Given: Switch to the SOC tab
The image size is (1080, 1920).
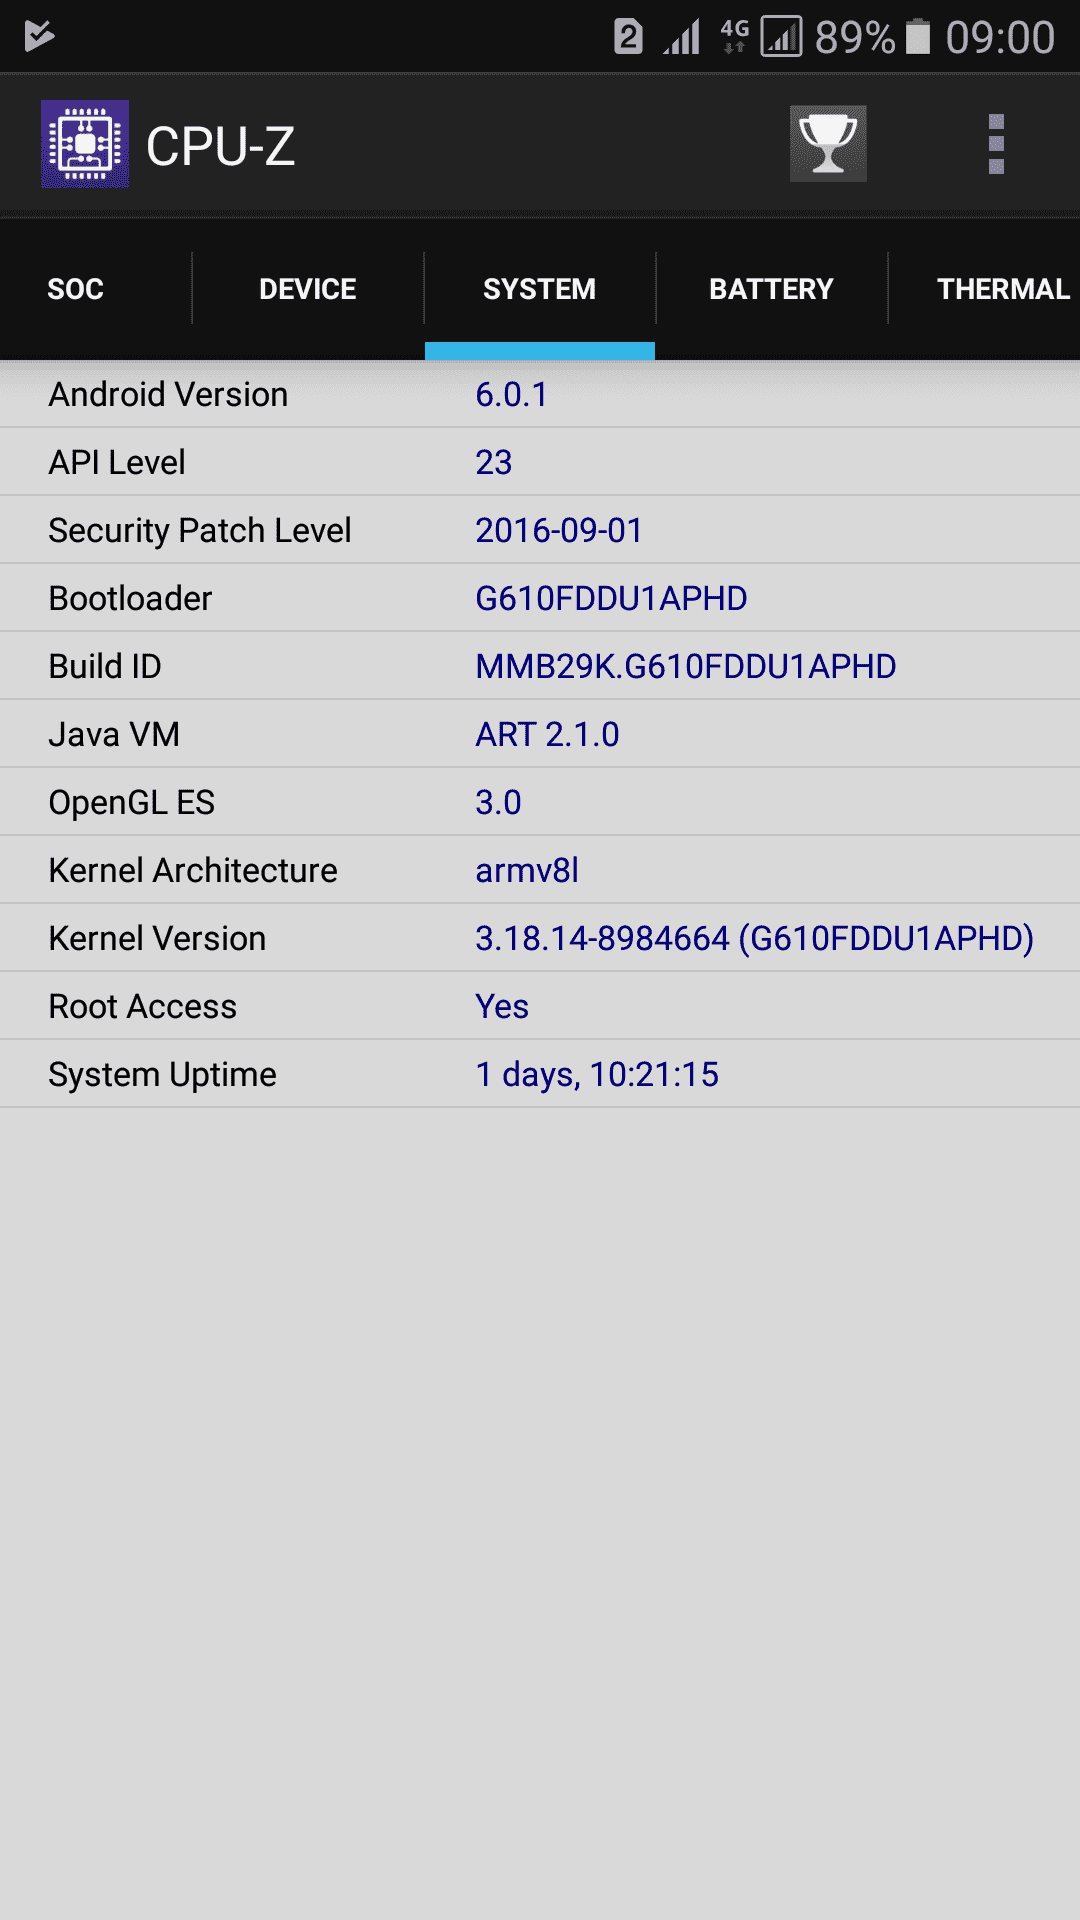Looking at the screenshot, I should click(76, 289).
